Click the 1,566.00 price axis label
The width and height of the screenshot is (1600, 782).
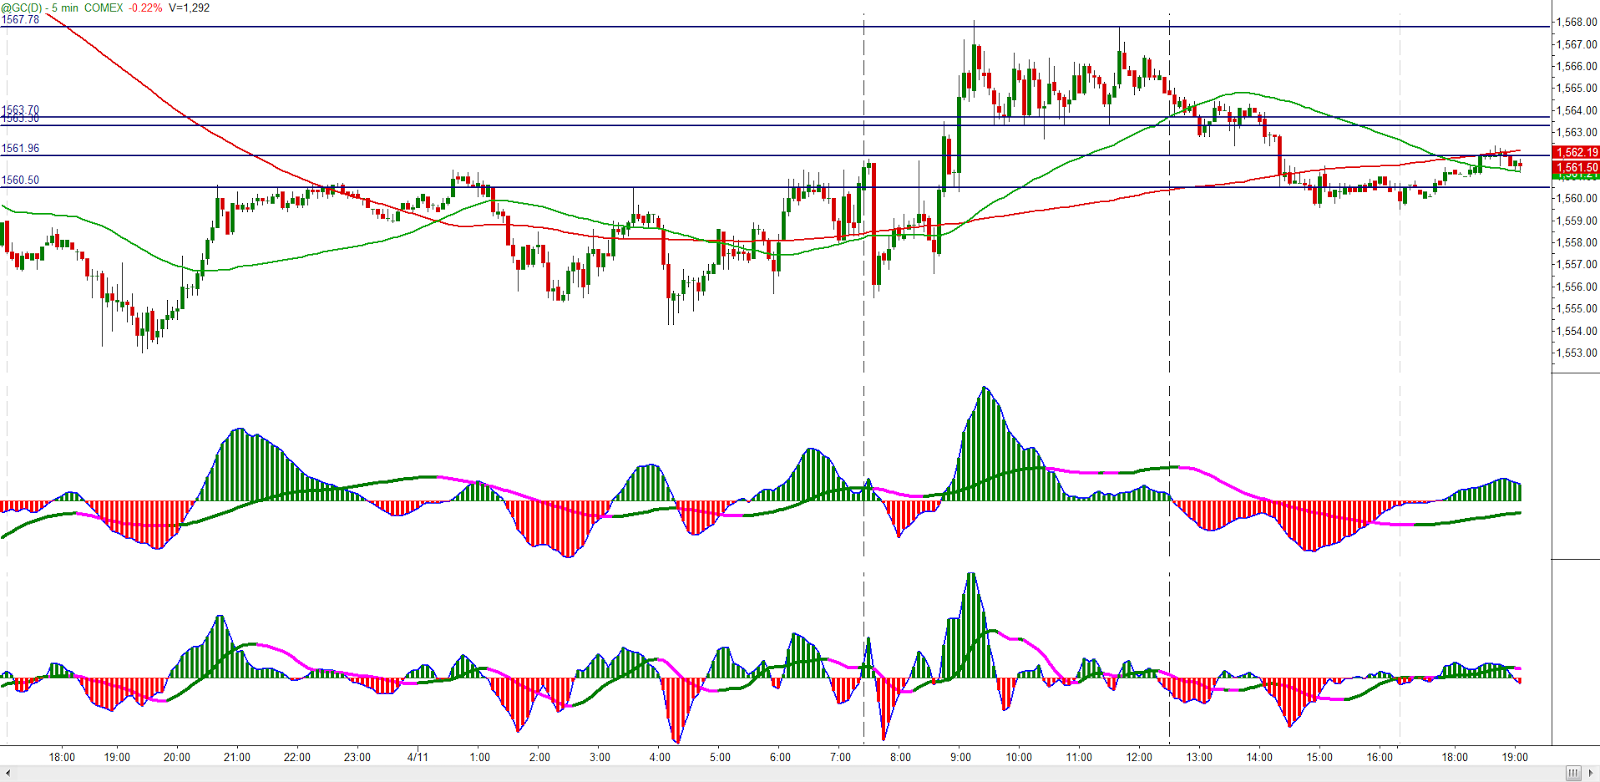coord(1577,66)
